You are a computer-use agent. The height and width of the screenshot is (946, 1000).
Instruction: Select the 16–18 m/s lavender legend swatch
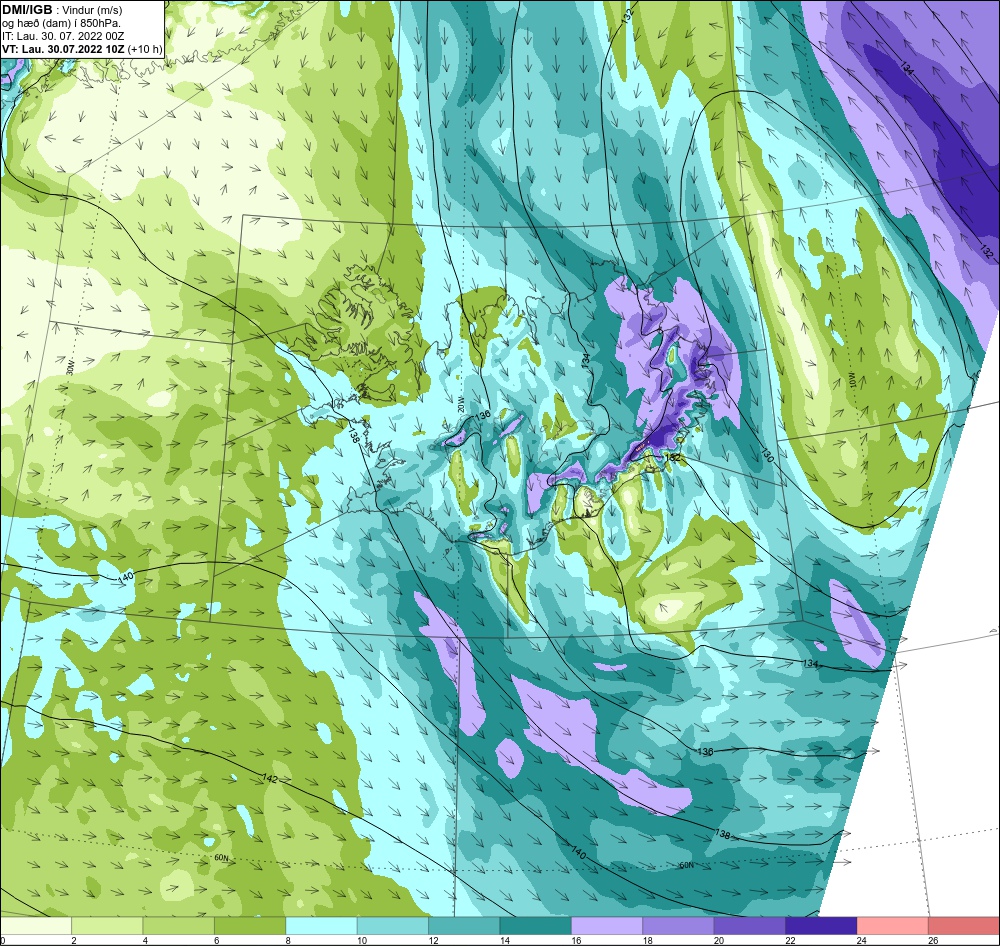[x=607, y=926]
